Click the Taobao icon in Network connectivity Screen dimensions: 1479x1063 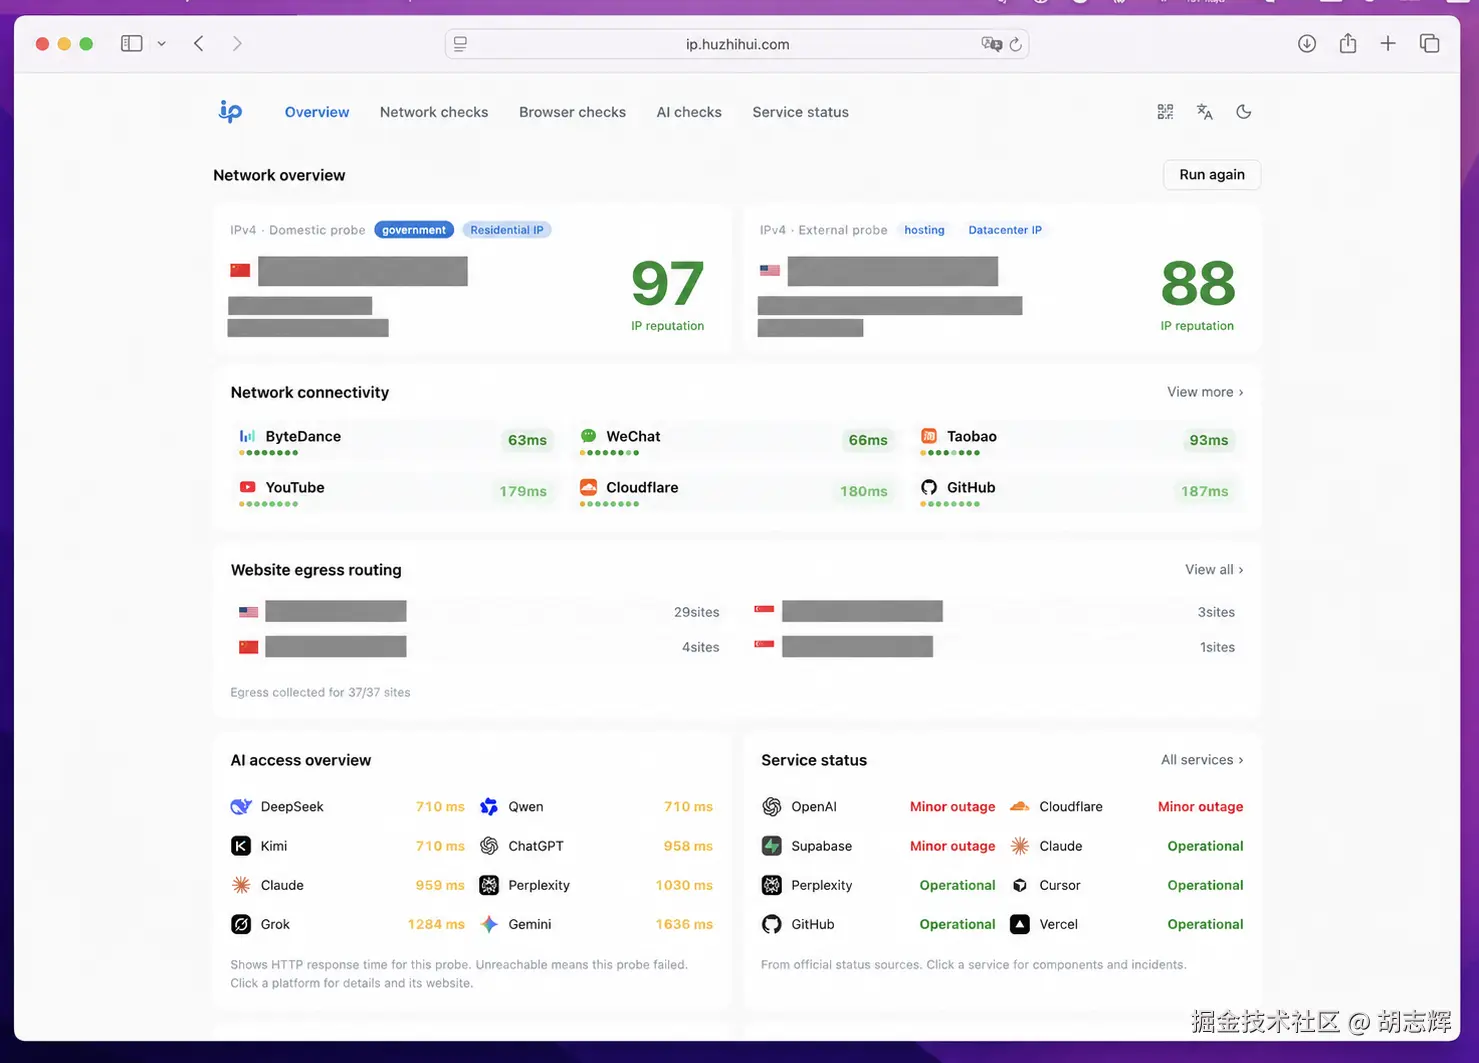[x=929, y=436]
